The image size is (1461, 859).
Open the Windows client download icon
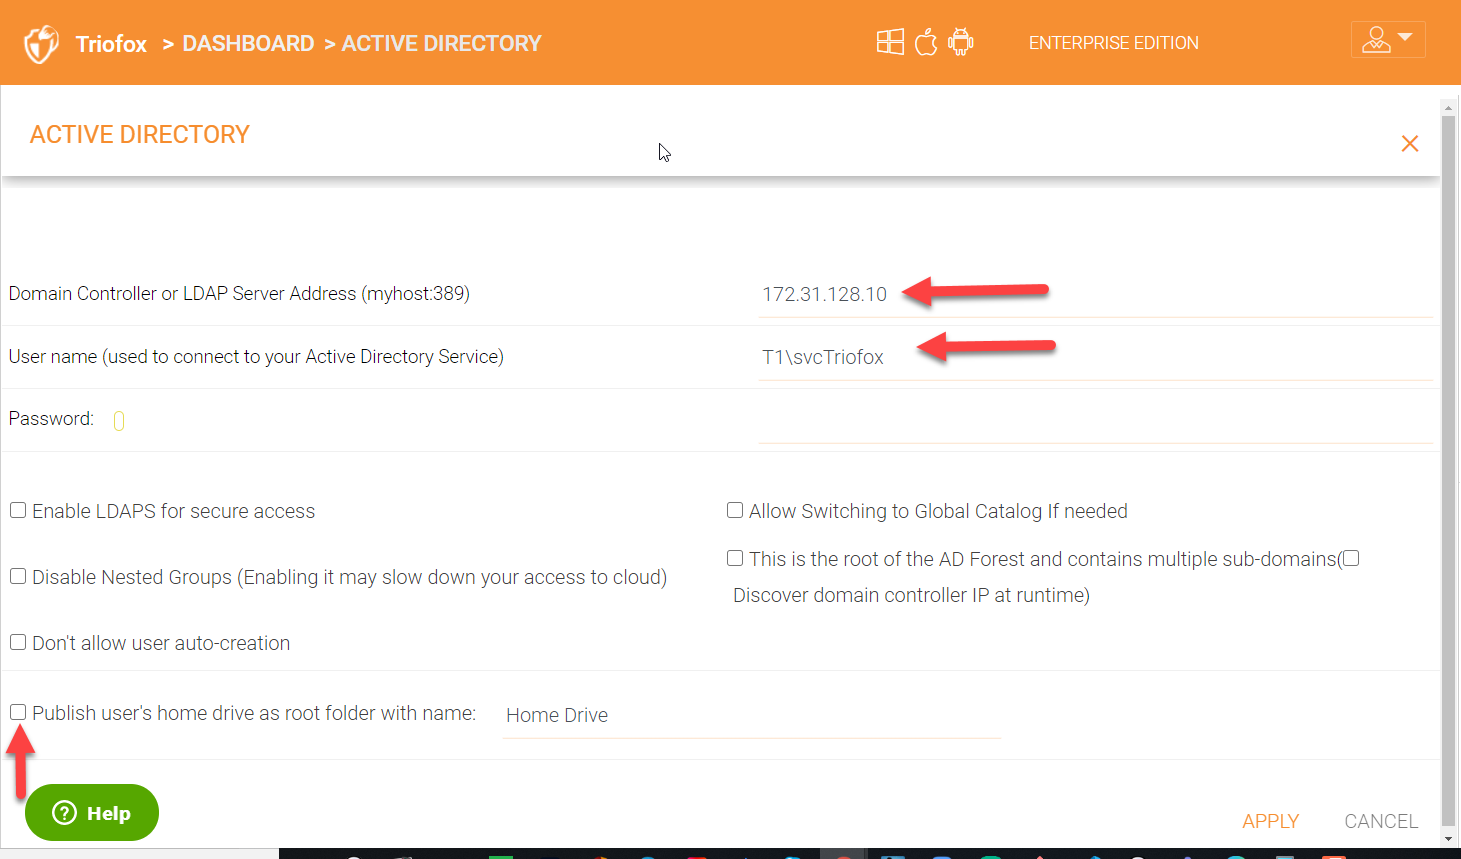tap(890, 42)
